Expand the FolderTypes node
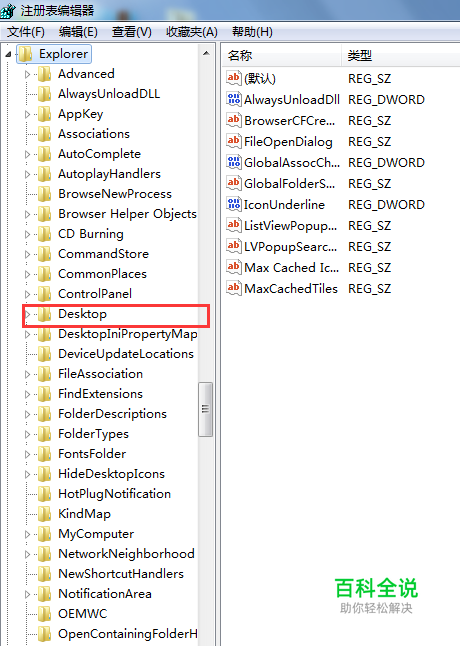The height and width of the screenshot is (646, 460). click(28, 434)
